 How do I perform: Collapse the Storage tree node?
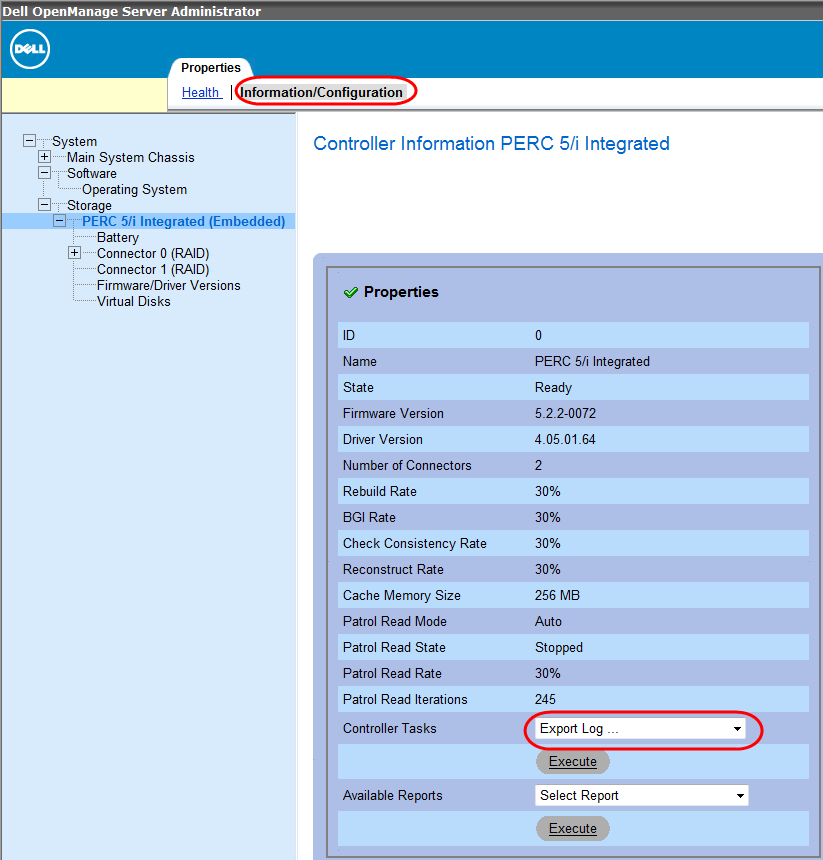(44, 205)
